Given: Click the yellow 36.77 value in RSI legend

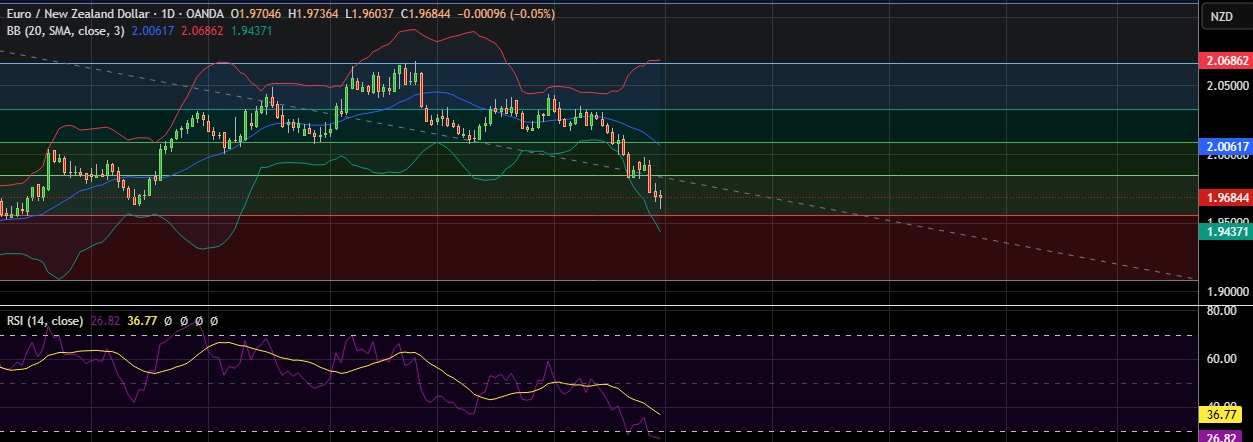Looking at the screenshot, I should (x=144, y=321).
